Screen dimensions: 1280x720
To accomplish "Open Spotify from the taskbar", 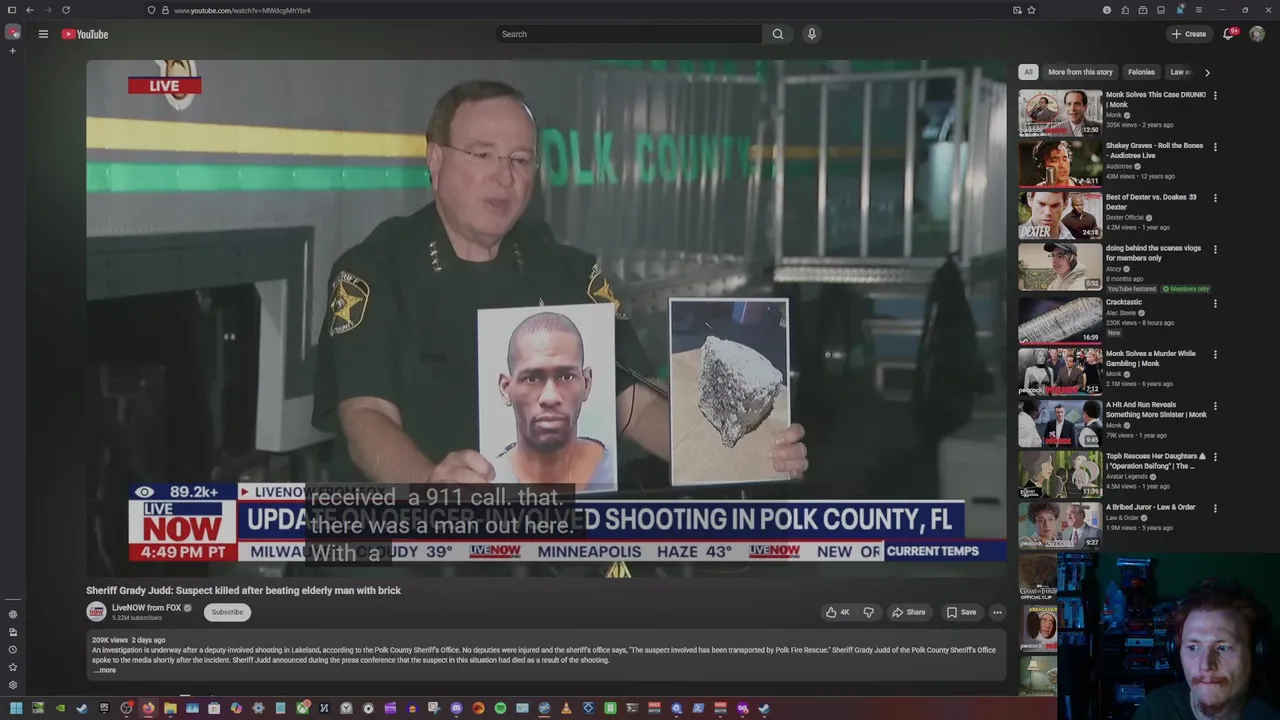I will click(500, 708).
